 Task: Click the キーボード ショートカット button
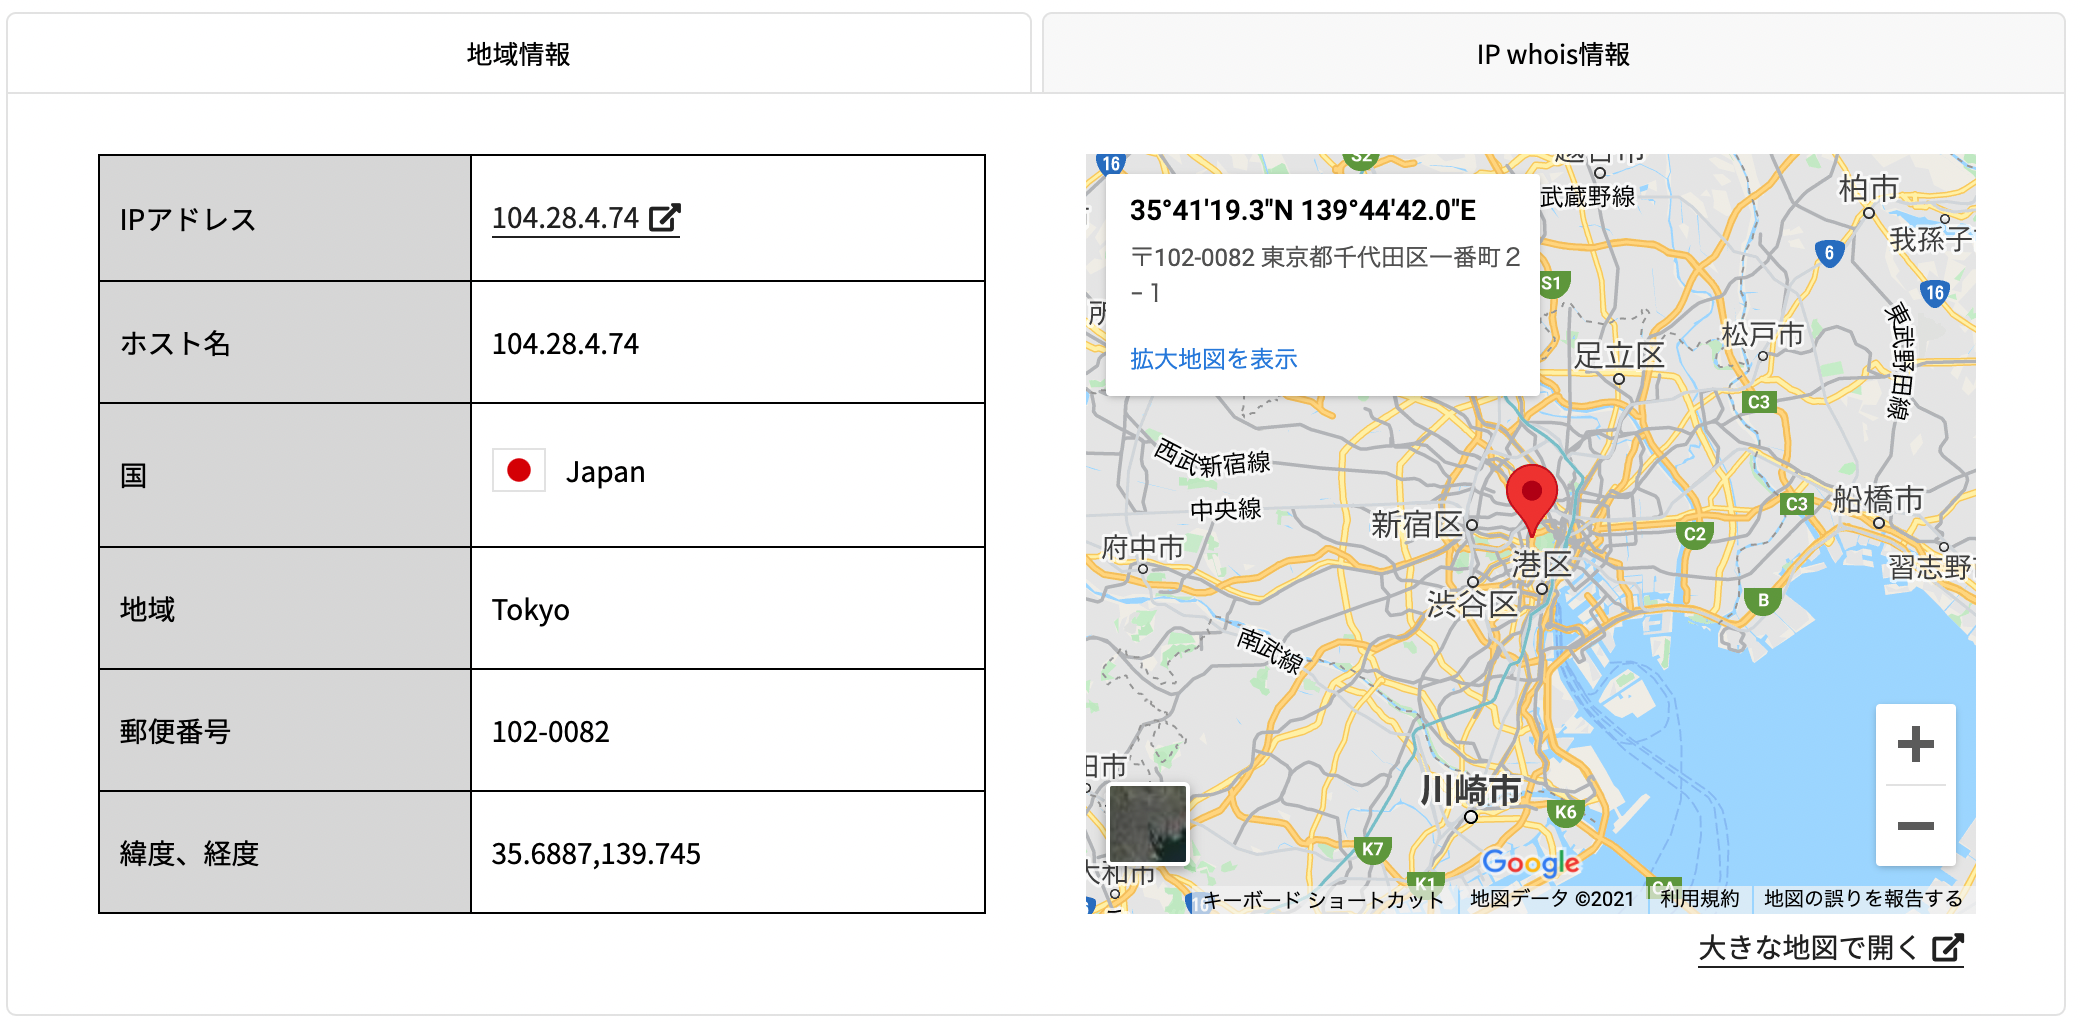(1322, 900)
